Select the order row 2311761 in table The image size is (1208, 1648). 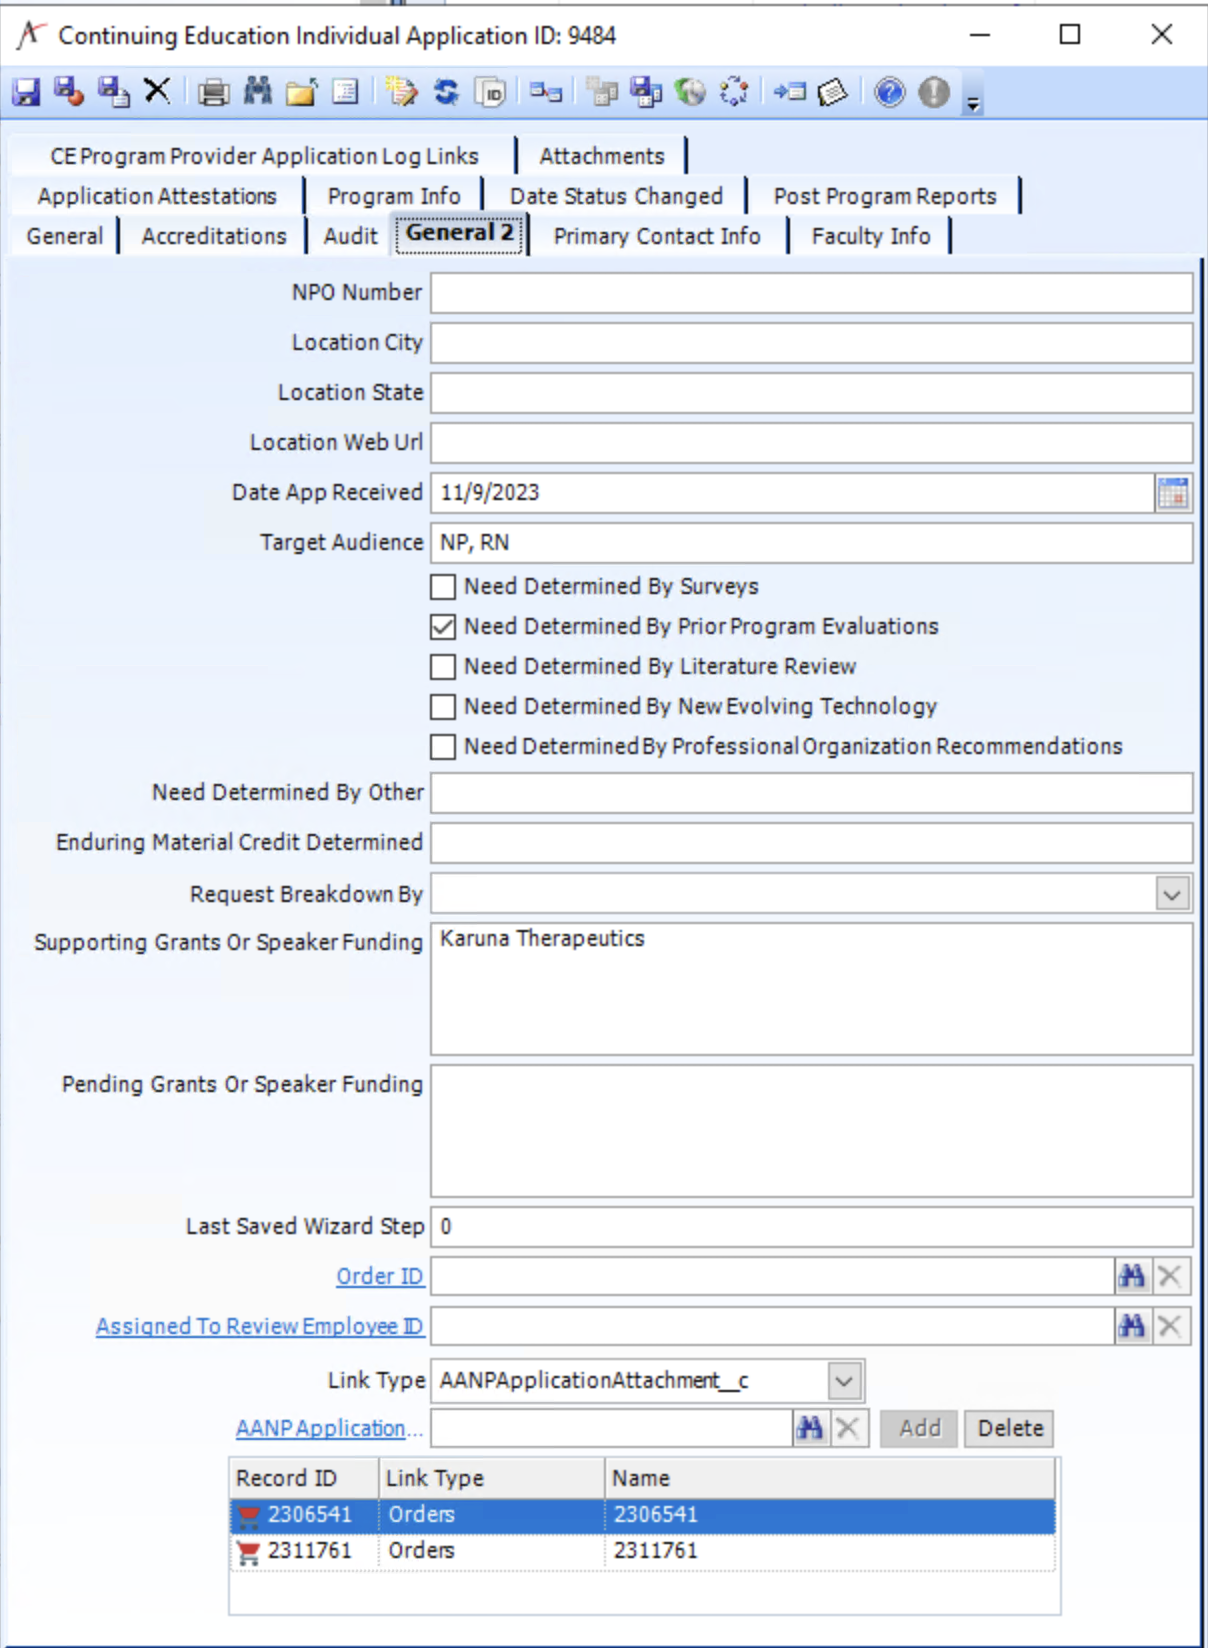(x=640, y=1550)
